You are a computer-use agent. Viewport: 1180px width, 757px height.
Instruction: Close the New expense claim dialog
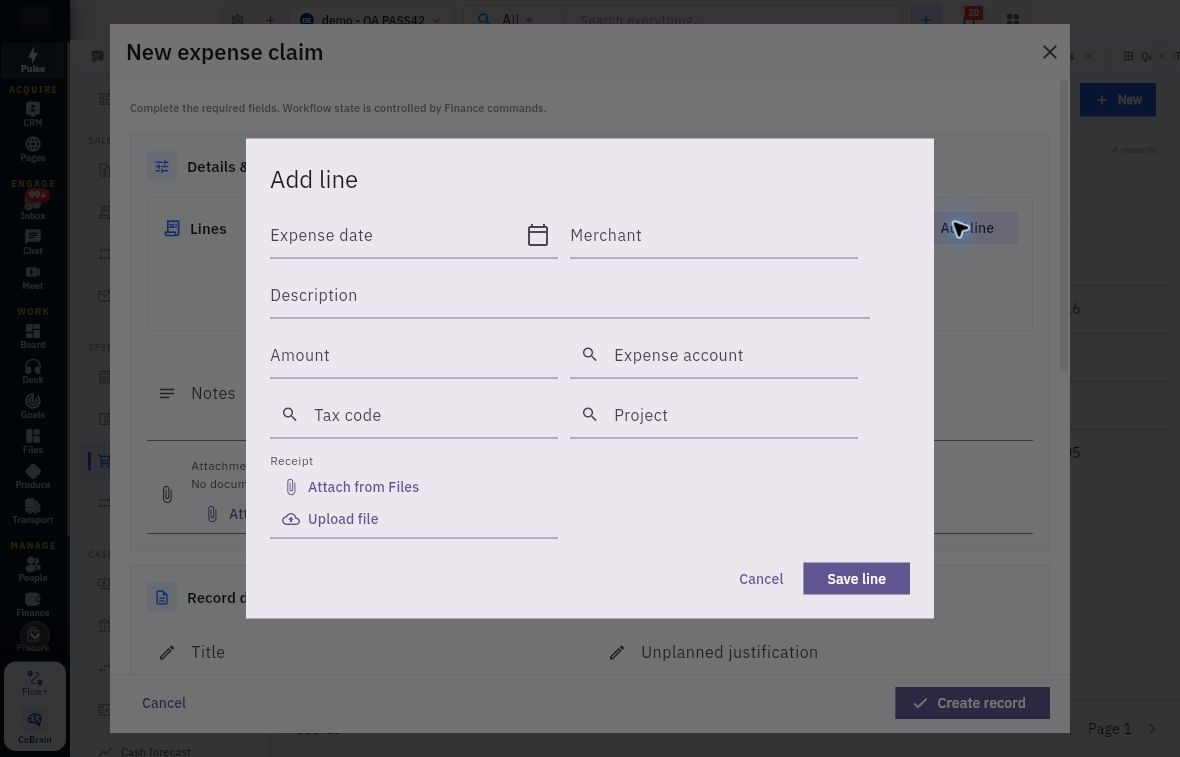click(x=1050, y=52)
